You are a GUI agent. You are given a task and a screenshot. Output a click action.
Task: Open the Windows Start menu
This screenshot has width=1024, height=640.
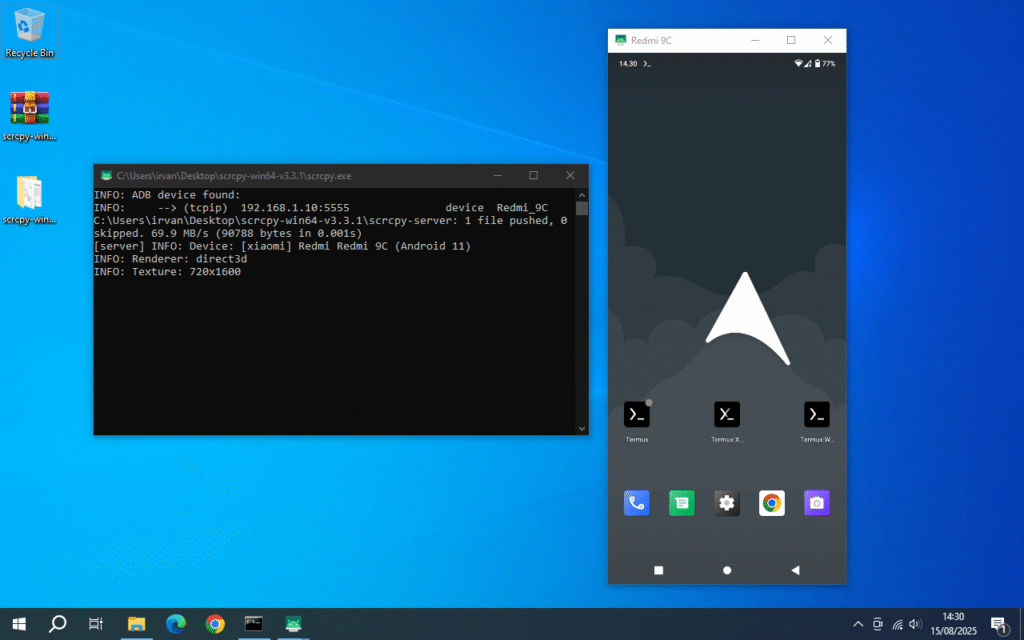tap(19, 624)
